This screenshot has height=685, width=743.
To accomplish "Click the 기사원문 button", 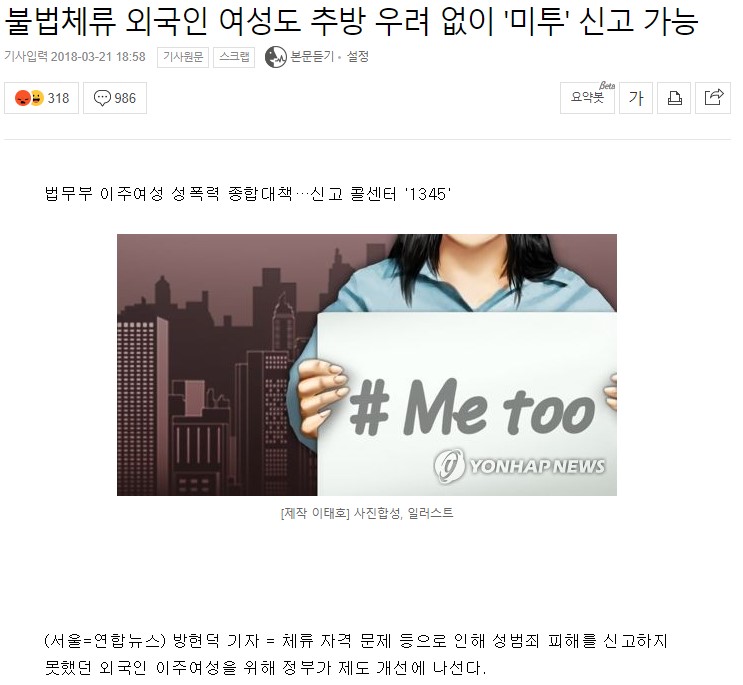I will (x=183, y=57).
